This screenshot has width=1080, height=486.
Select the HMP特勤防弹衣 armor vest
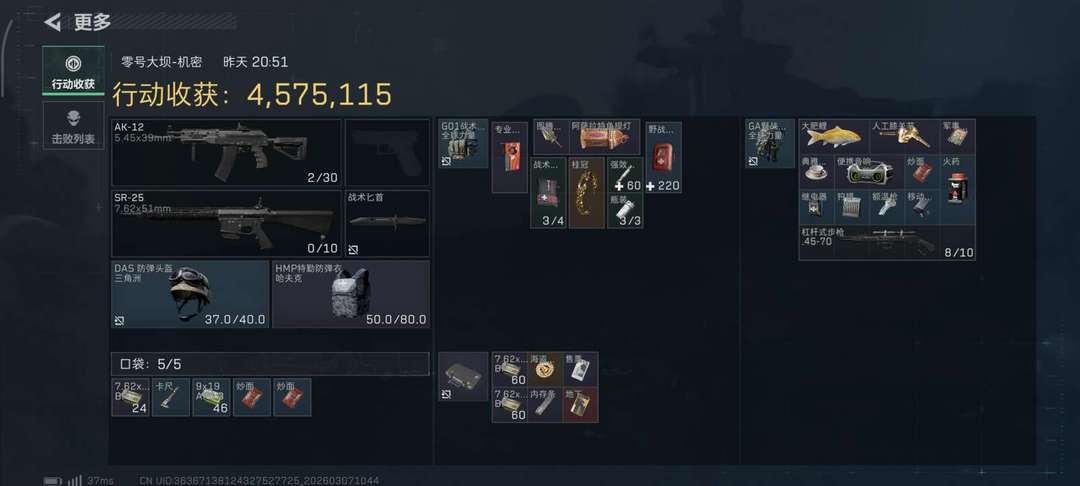[x=351, y=294]
